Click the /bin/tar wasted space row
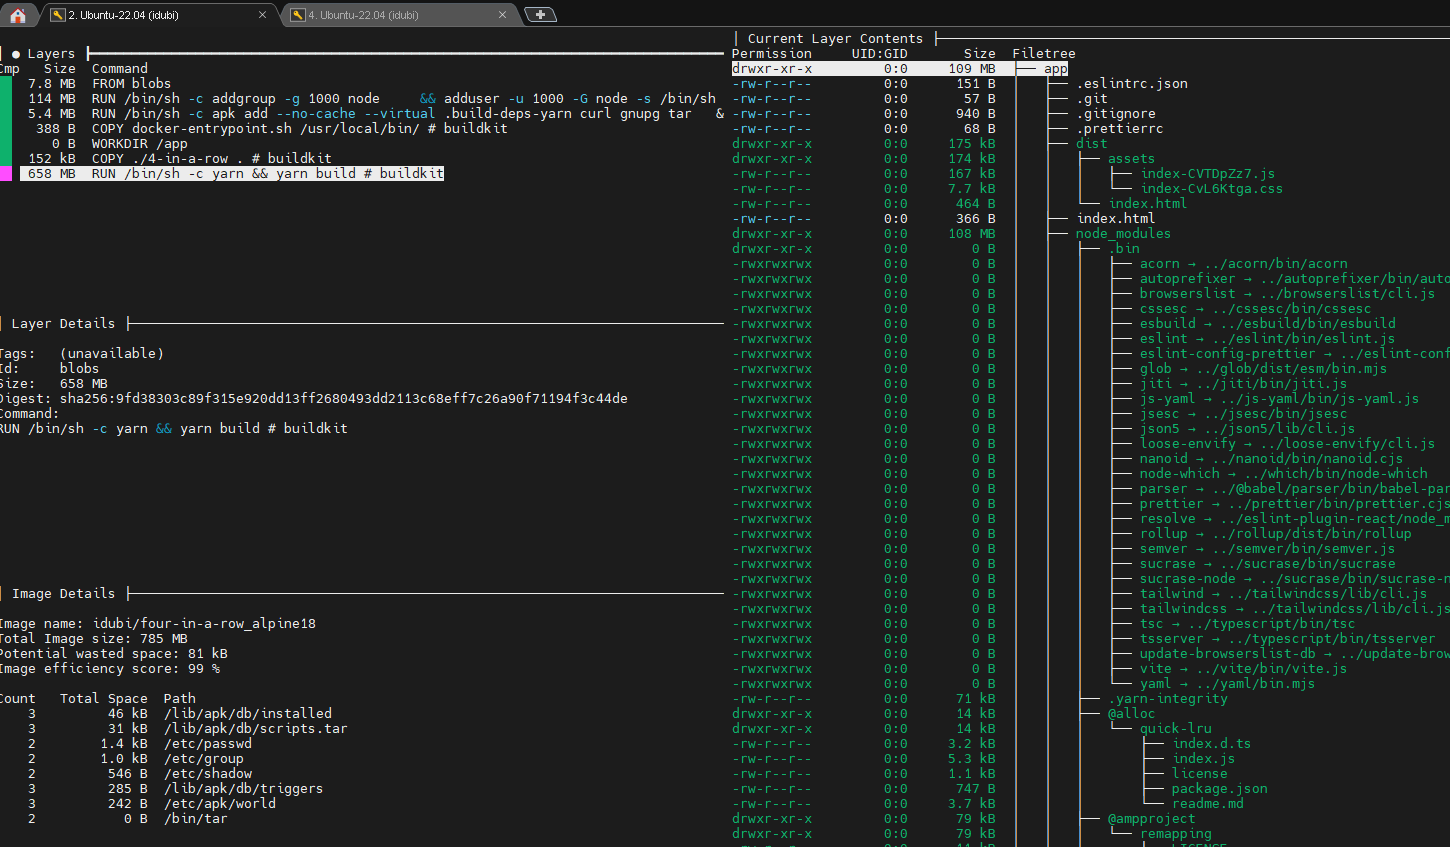 pos(128,818)
